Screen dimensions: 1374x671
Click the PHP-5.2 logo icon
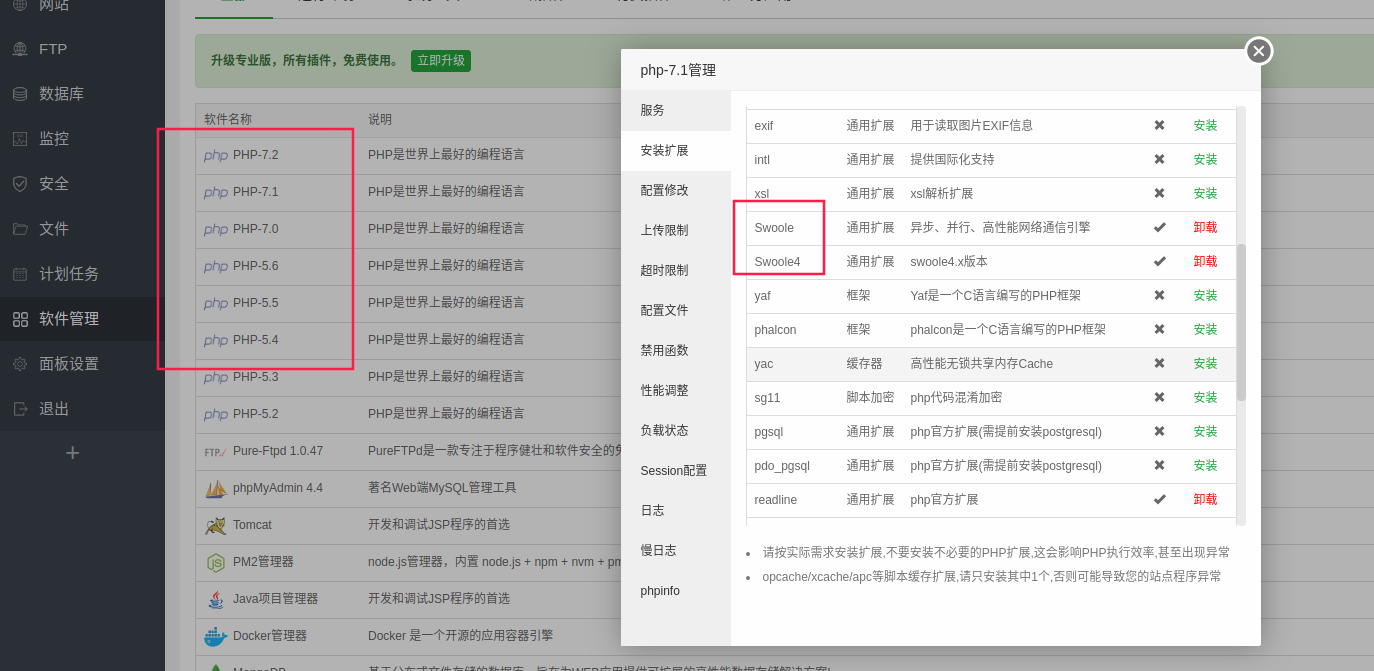tap(216, 414)
